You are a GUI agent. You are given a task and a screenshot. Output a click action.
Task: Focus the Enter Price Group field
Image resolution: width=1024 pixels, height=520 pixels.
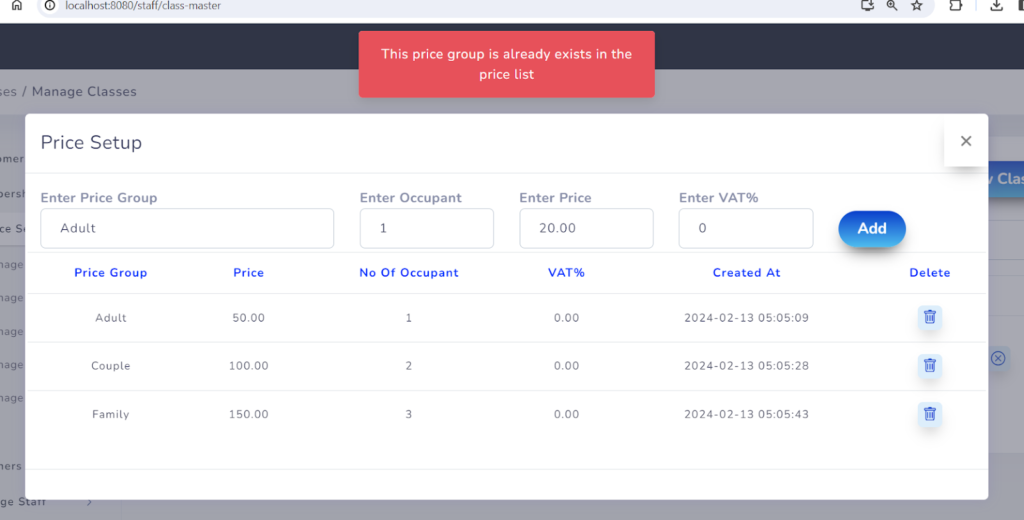coord(187,228)
